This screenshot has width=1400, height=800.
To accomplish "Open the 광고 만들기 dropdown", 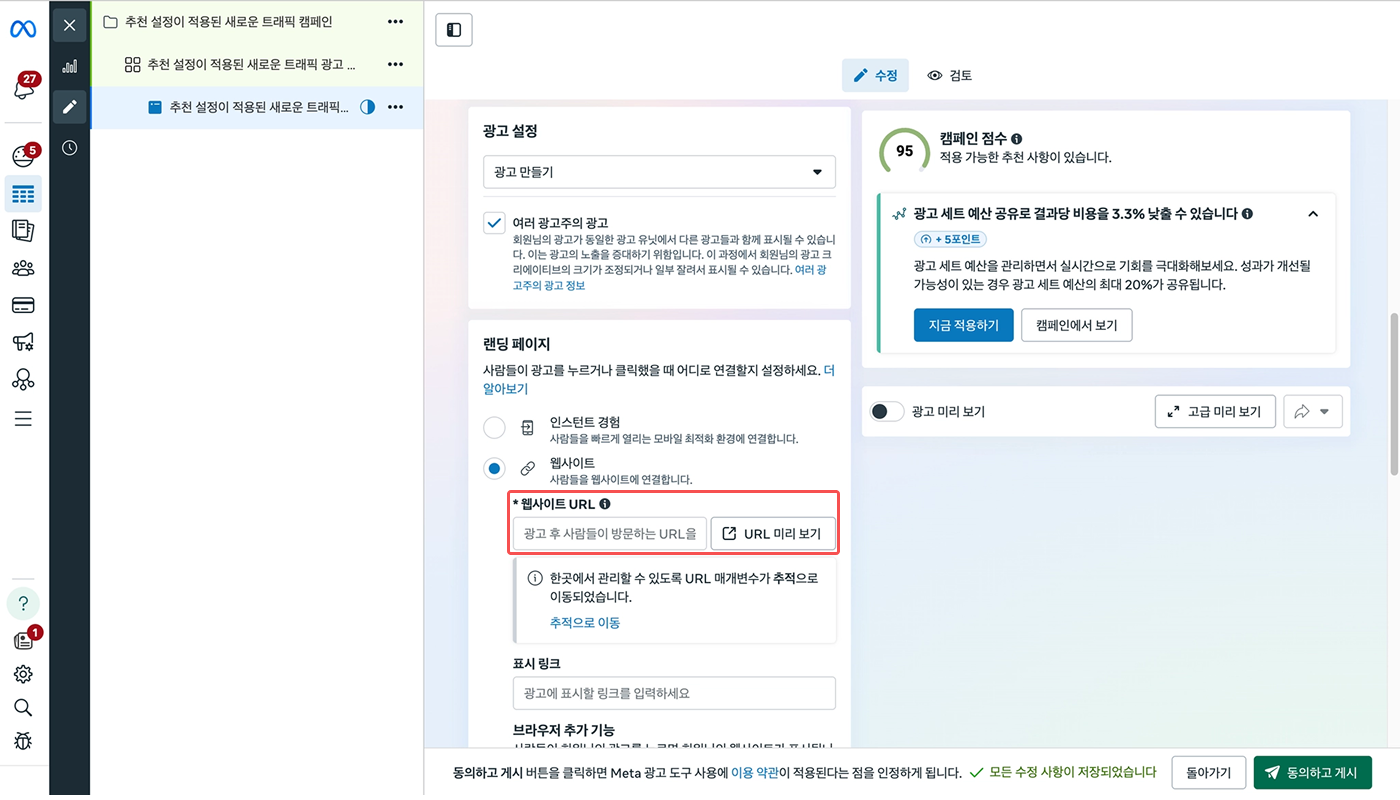I will tap(659, 172).
